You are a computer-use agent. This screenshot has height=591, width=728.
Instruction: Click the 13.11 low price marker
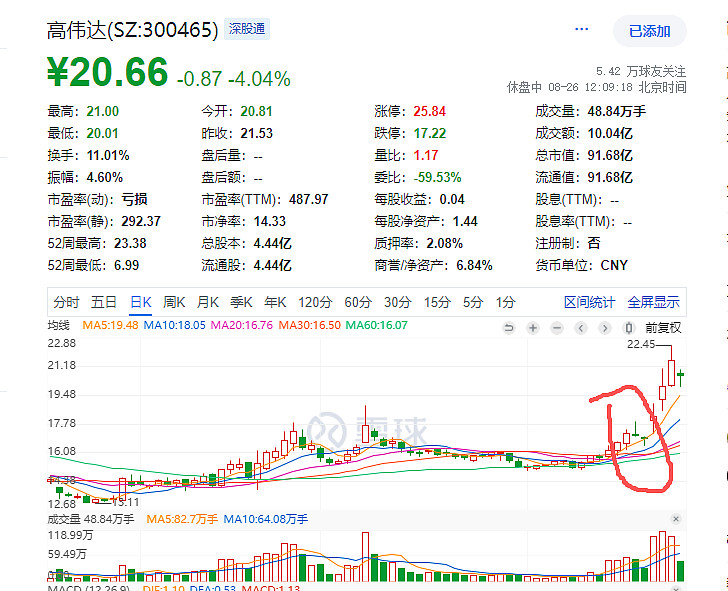(x=126, y=502)
